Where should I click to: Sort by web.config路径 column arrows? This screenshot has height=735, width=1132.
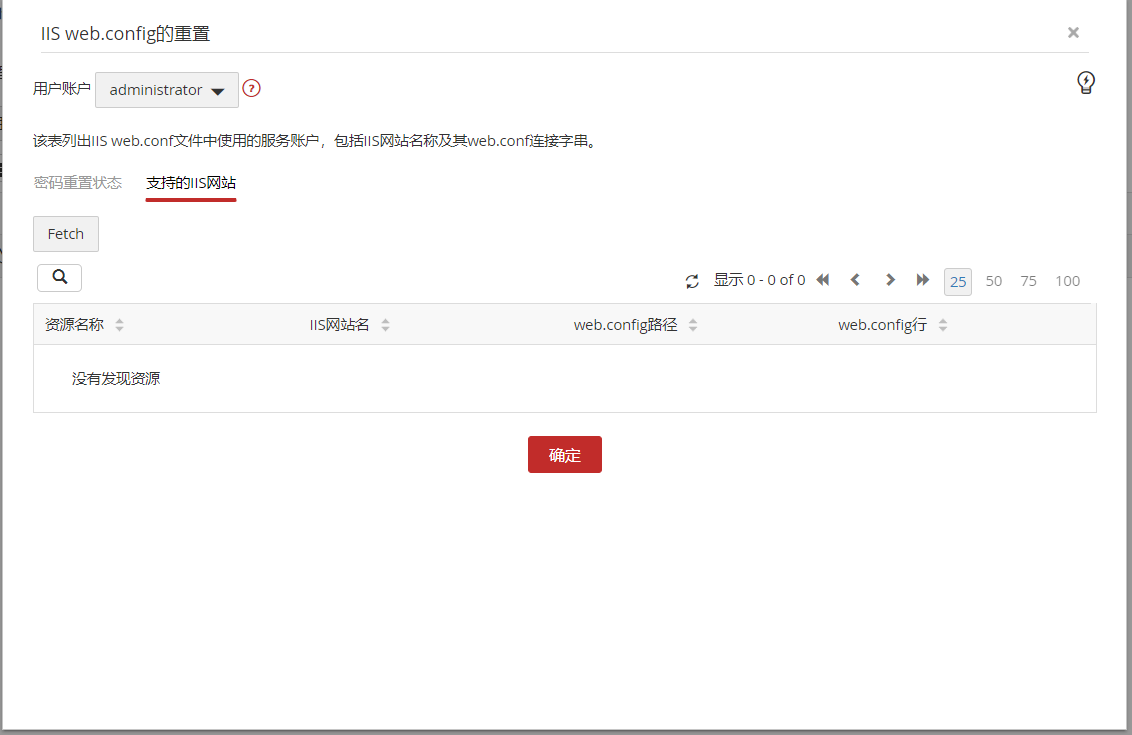coord(693,325)
